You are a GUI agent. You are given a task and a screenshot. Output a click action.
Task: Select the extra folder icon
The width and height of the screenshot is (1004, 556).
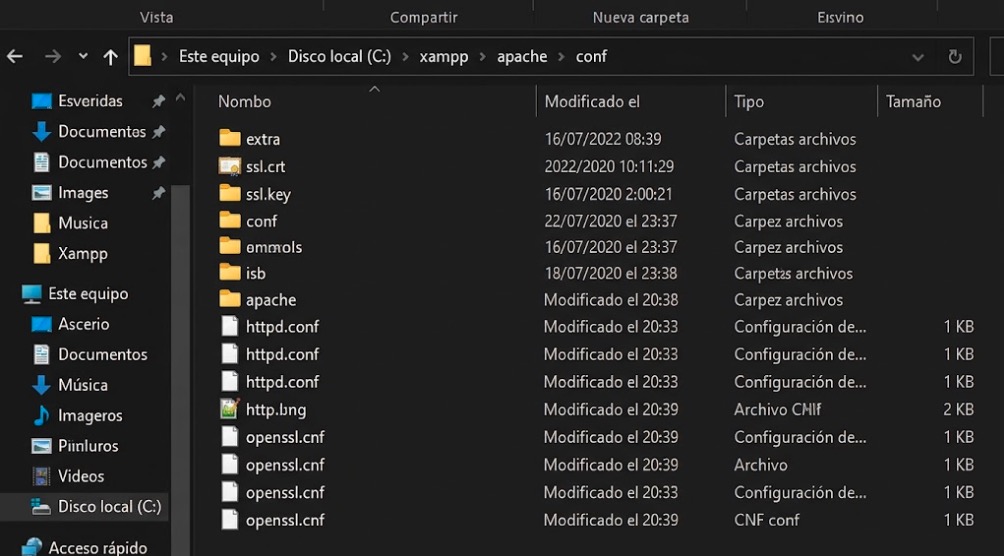(230, 138)
